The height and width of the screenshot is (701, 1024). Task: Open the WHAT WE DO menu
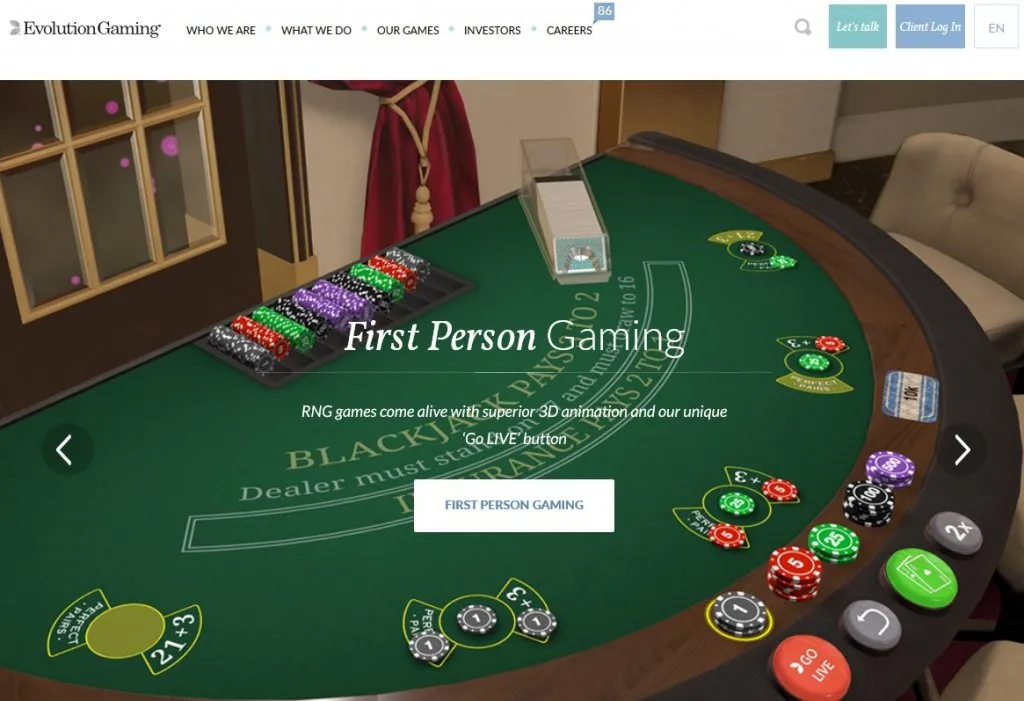click(316, 30)
